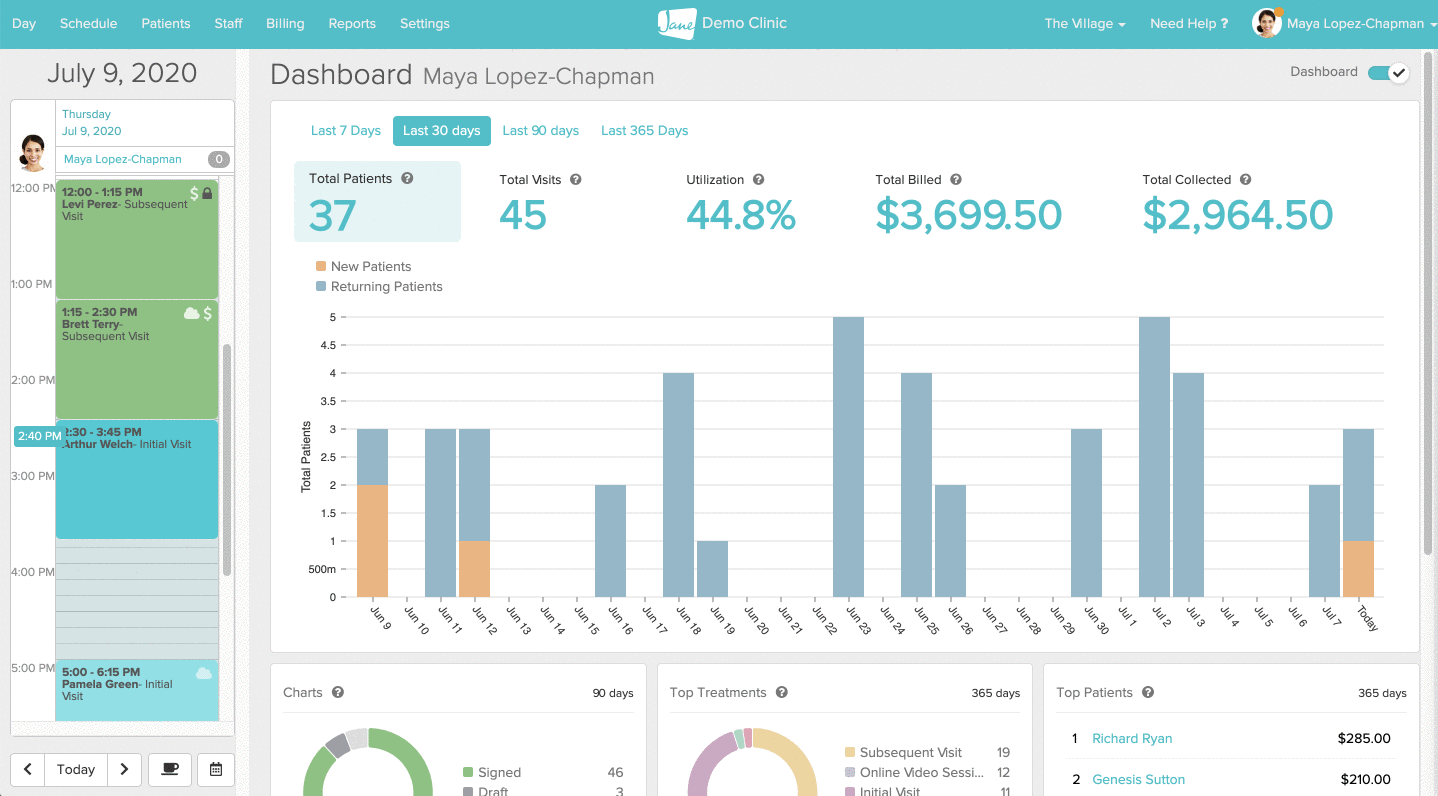Select the Total Patients metric card
This screenshot has height=796, width=1438.
[x=377, y=201]
